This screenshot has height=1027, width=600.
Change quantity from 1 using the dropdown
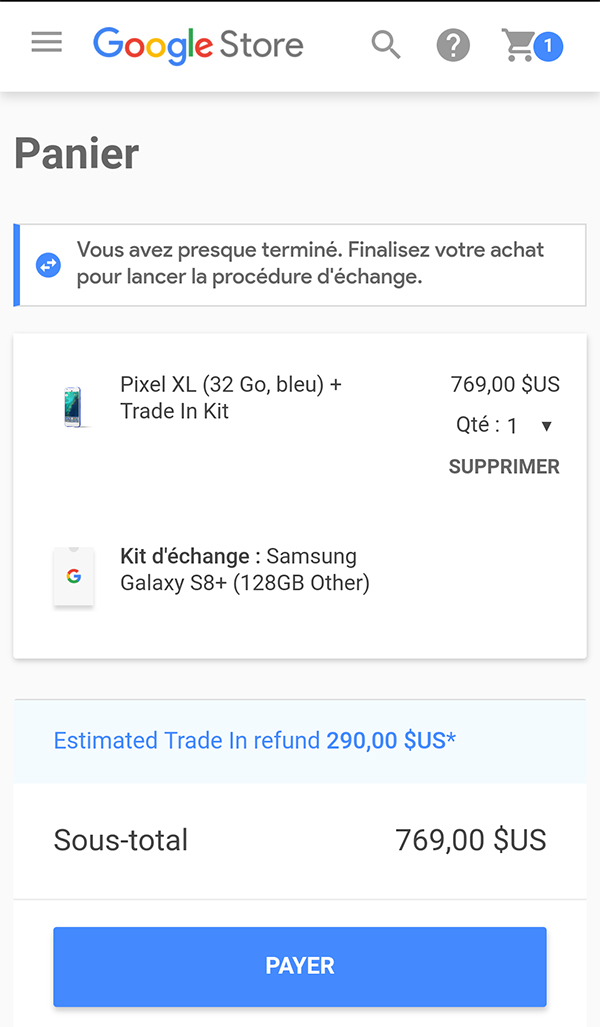pos(547,425)
